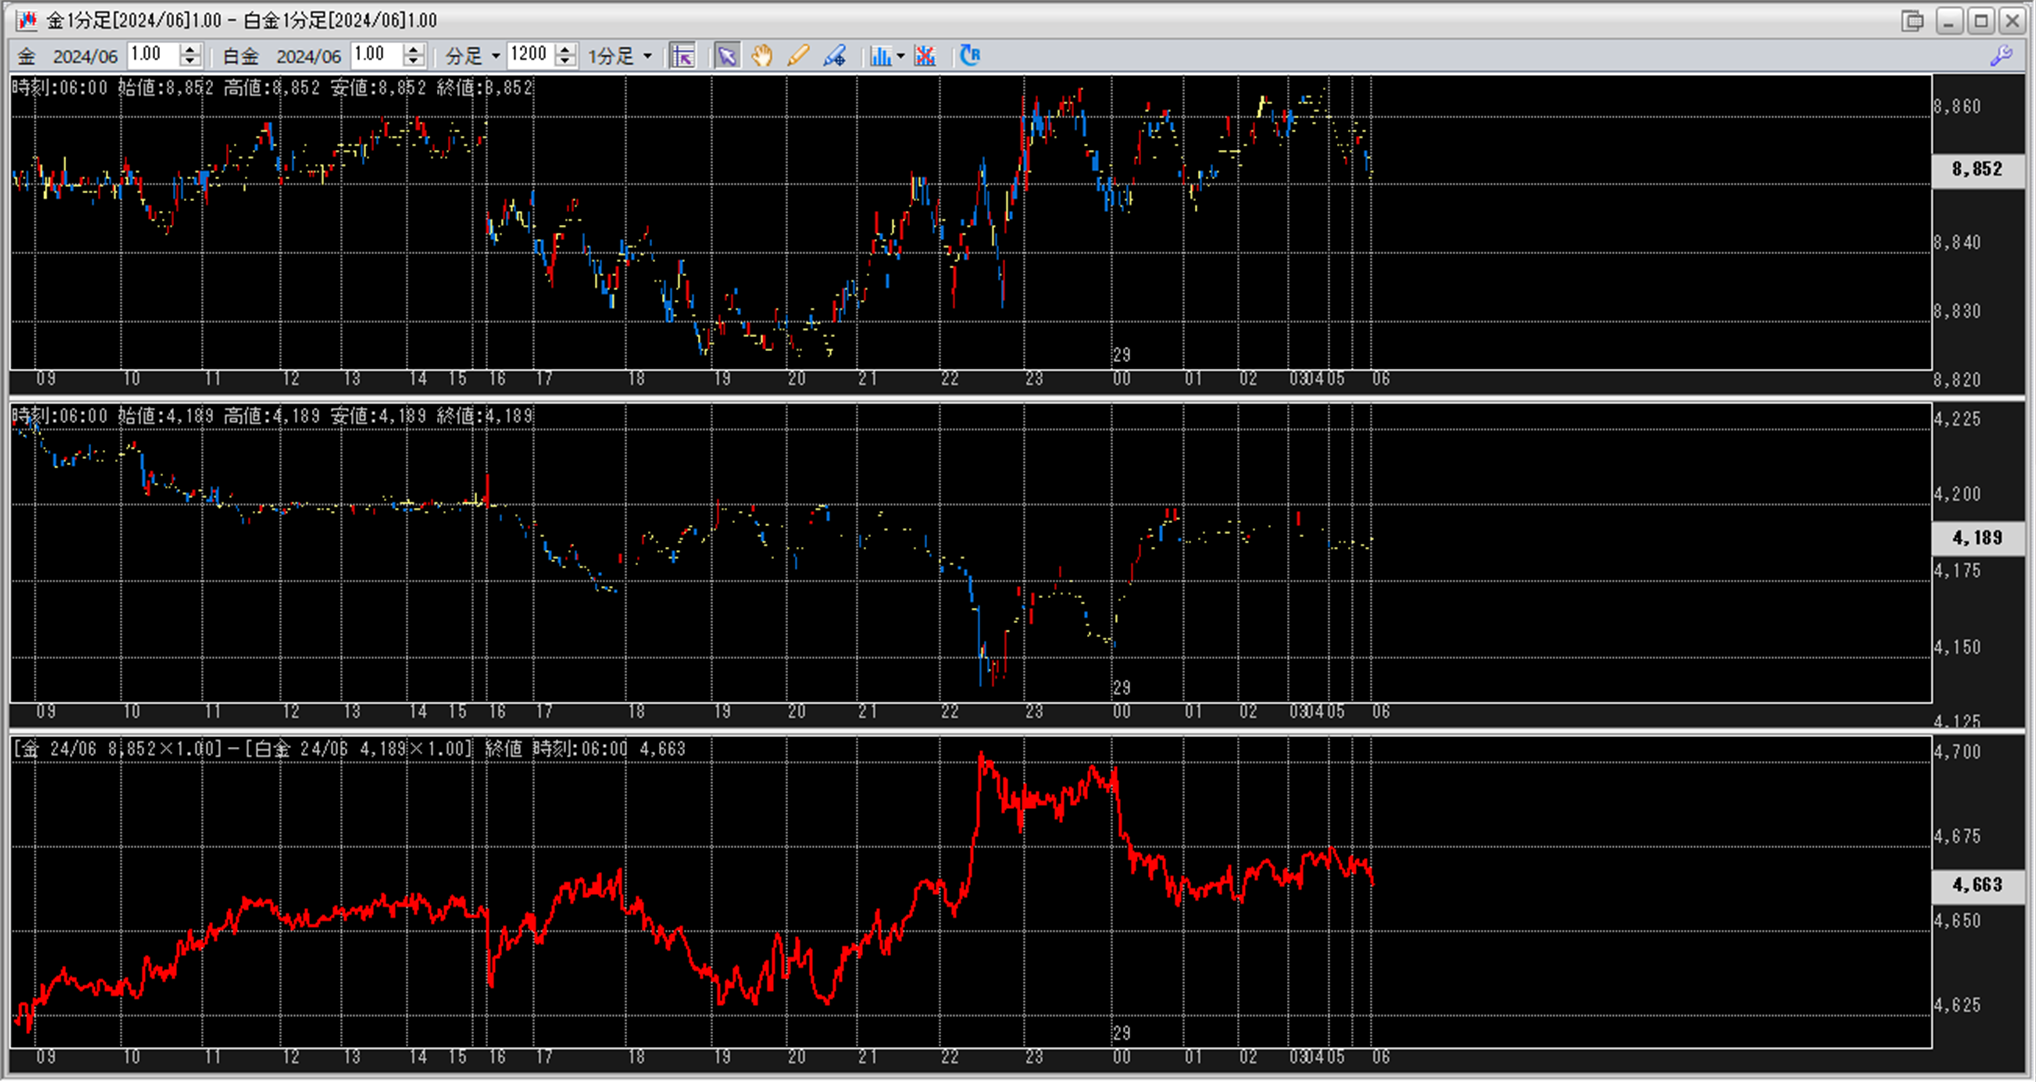Click the draw-object edit tool icon
Image resolution: width=2036 pixels, height=1082 pixels.
(834, 56)
